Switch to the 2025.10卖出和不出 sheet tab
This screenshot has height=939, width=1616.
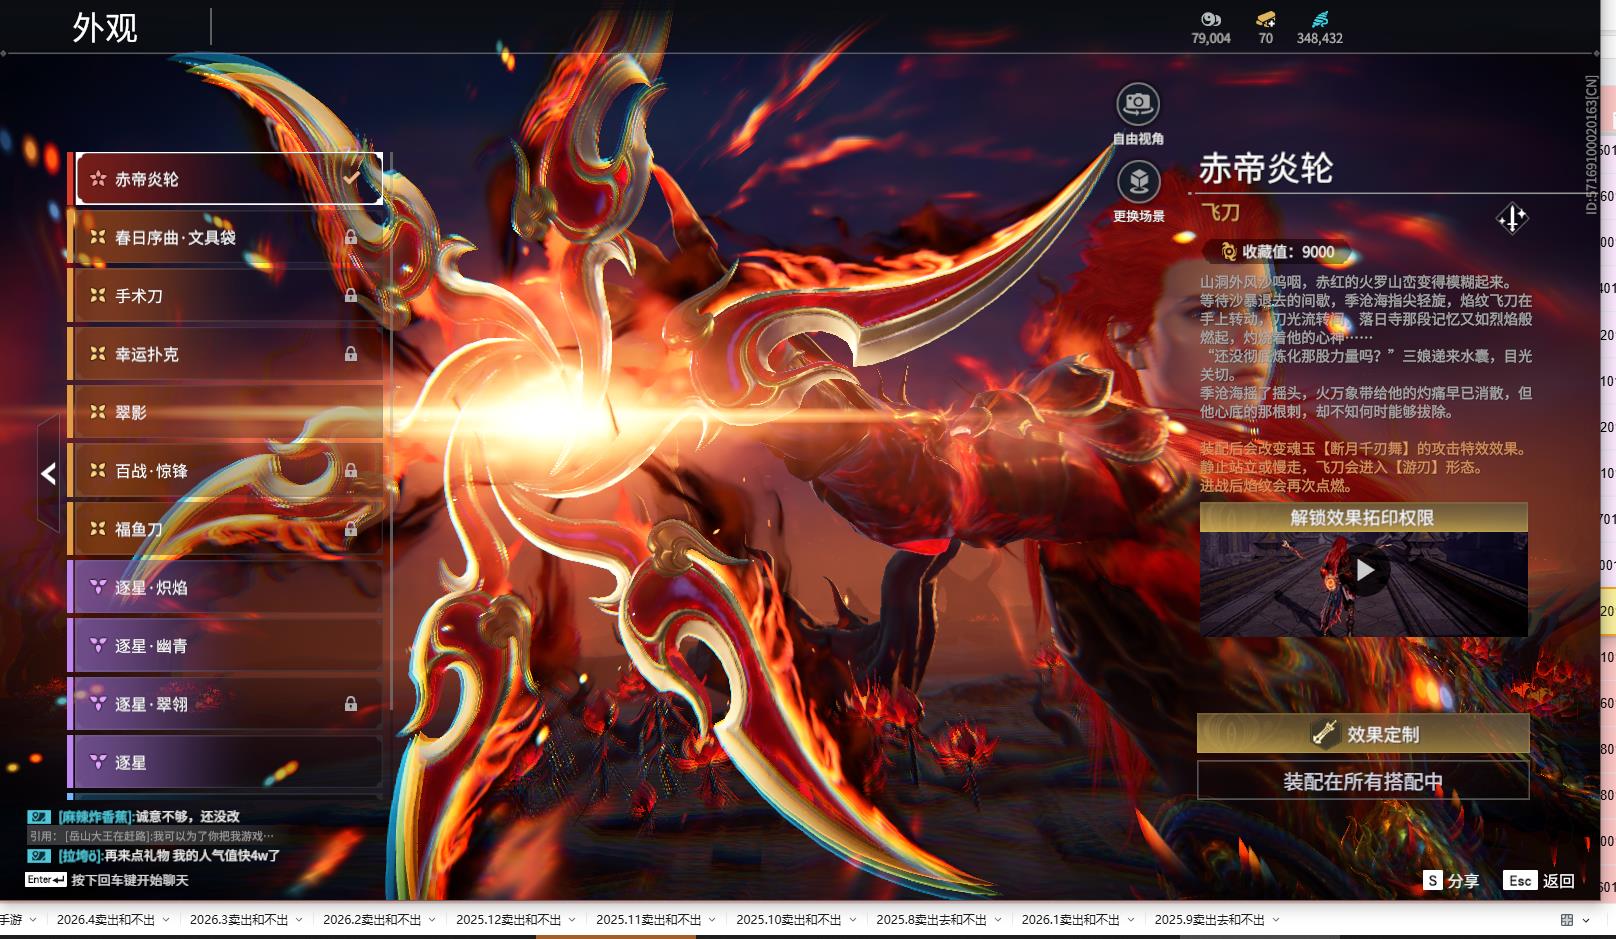[788, 920]
